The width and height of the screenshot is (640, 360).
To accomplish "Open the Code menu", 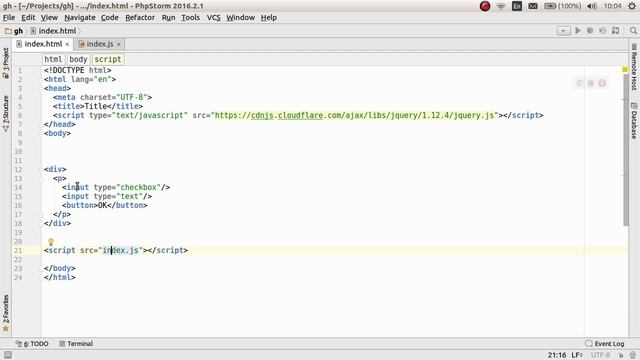I will (x=109, y=18).
